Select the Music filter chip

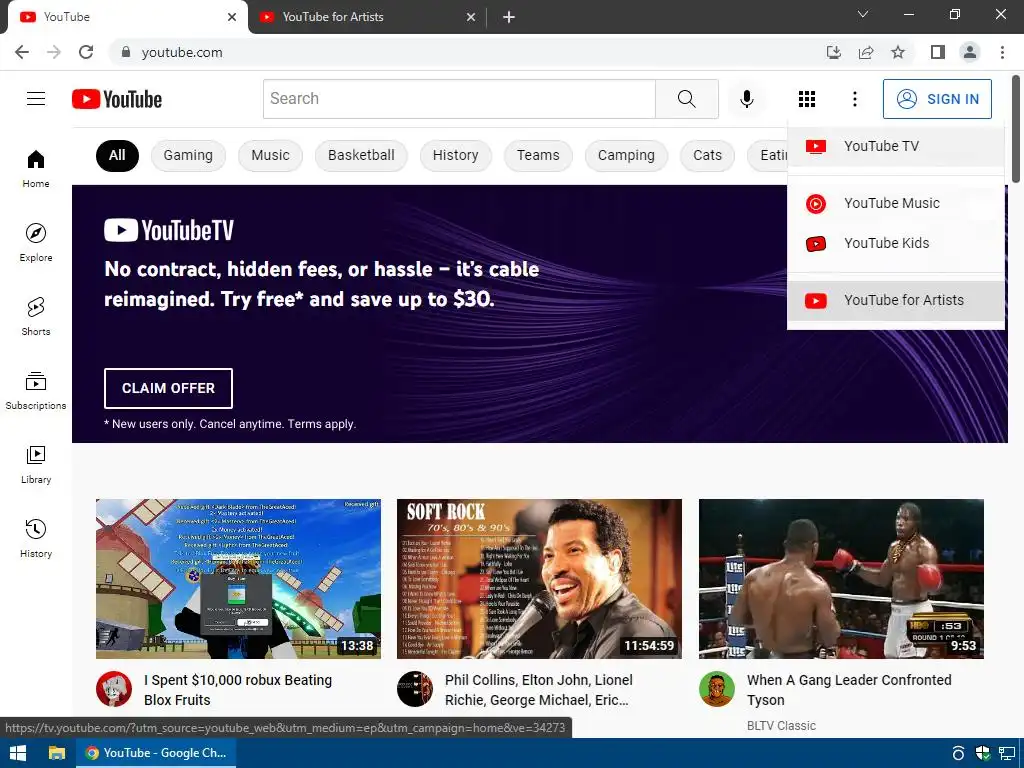point(270,155)
